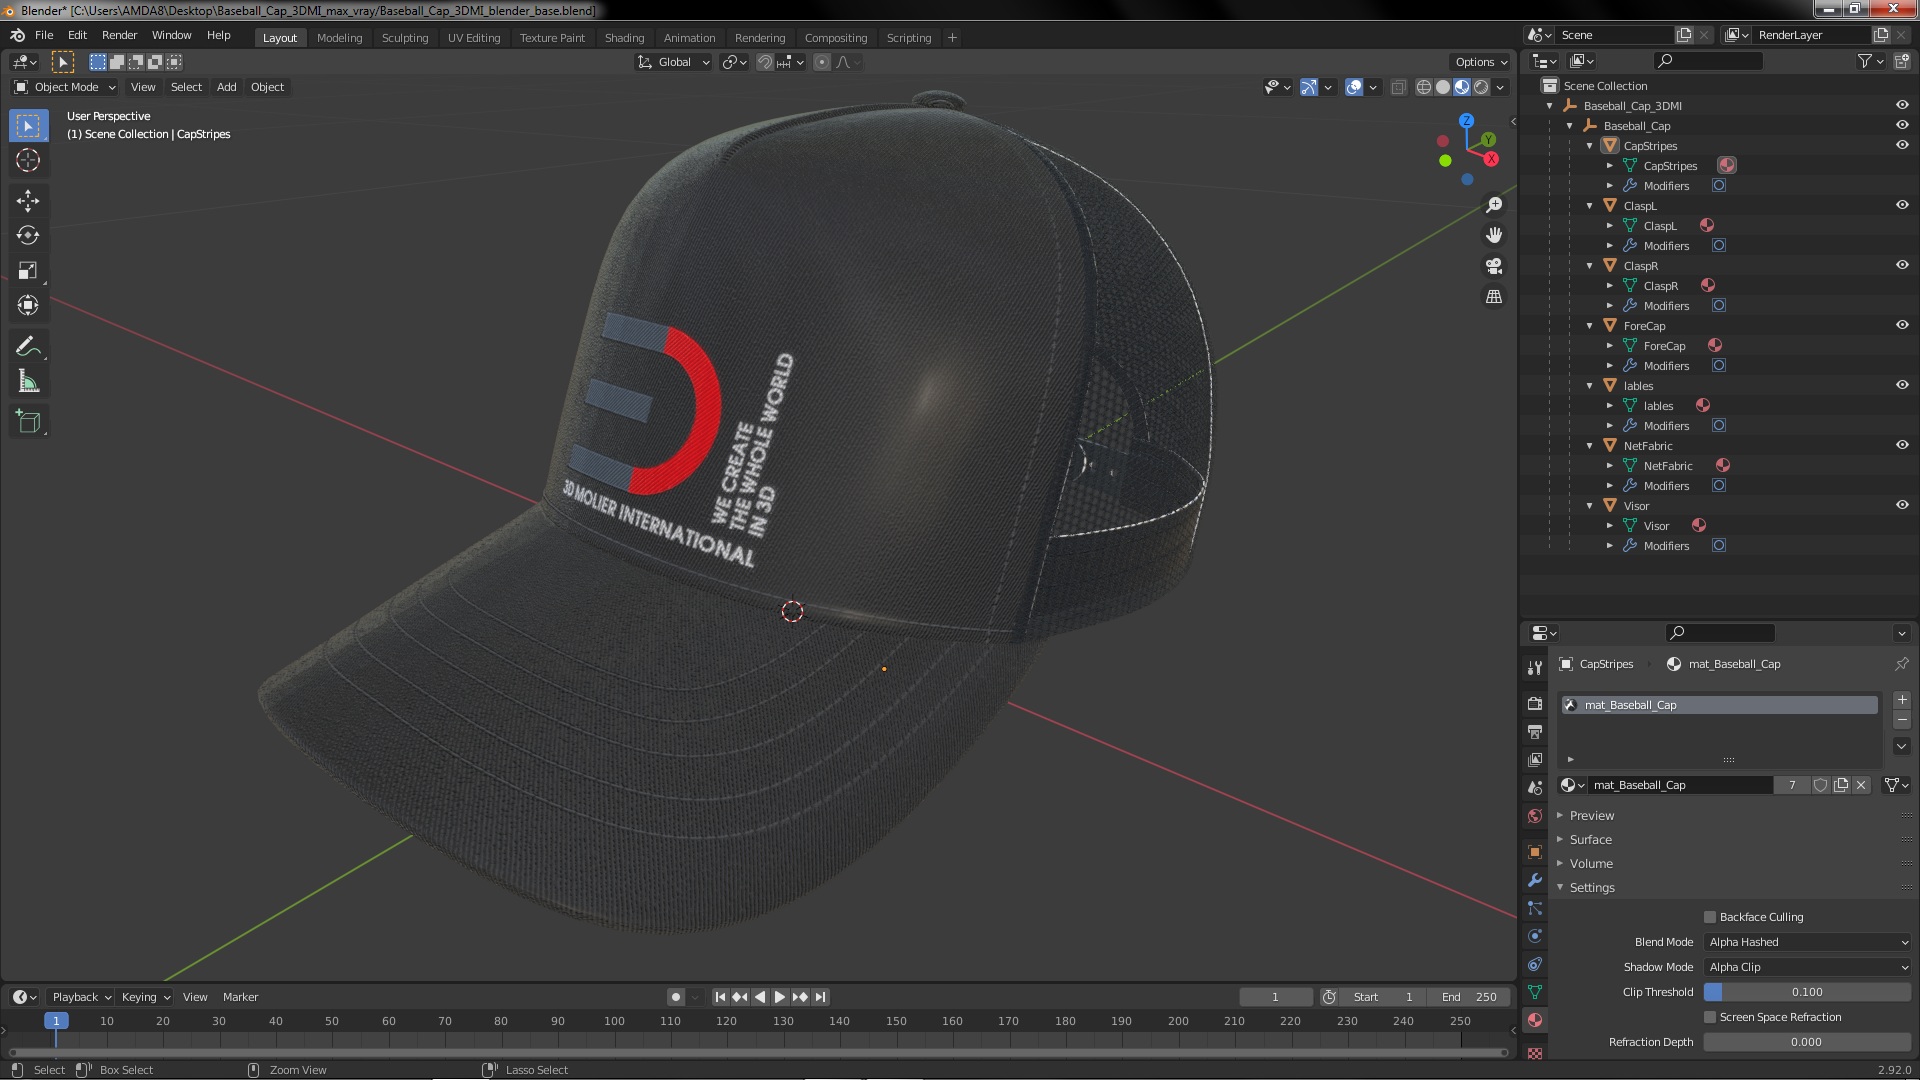This screenshot has width=1920, height=1080.
Task: Switch to wireframe viewport shading
Action: [x=1424, y=87]
